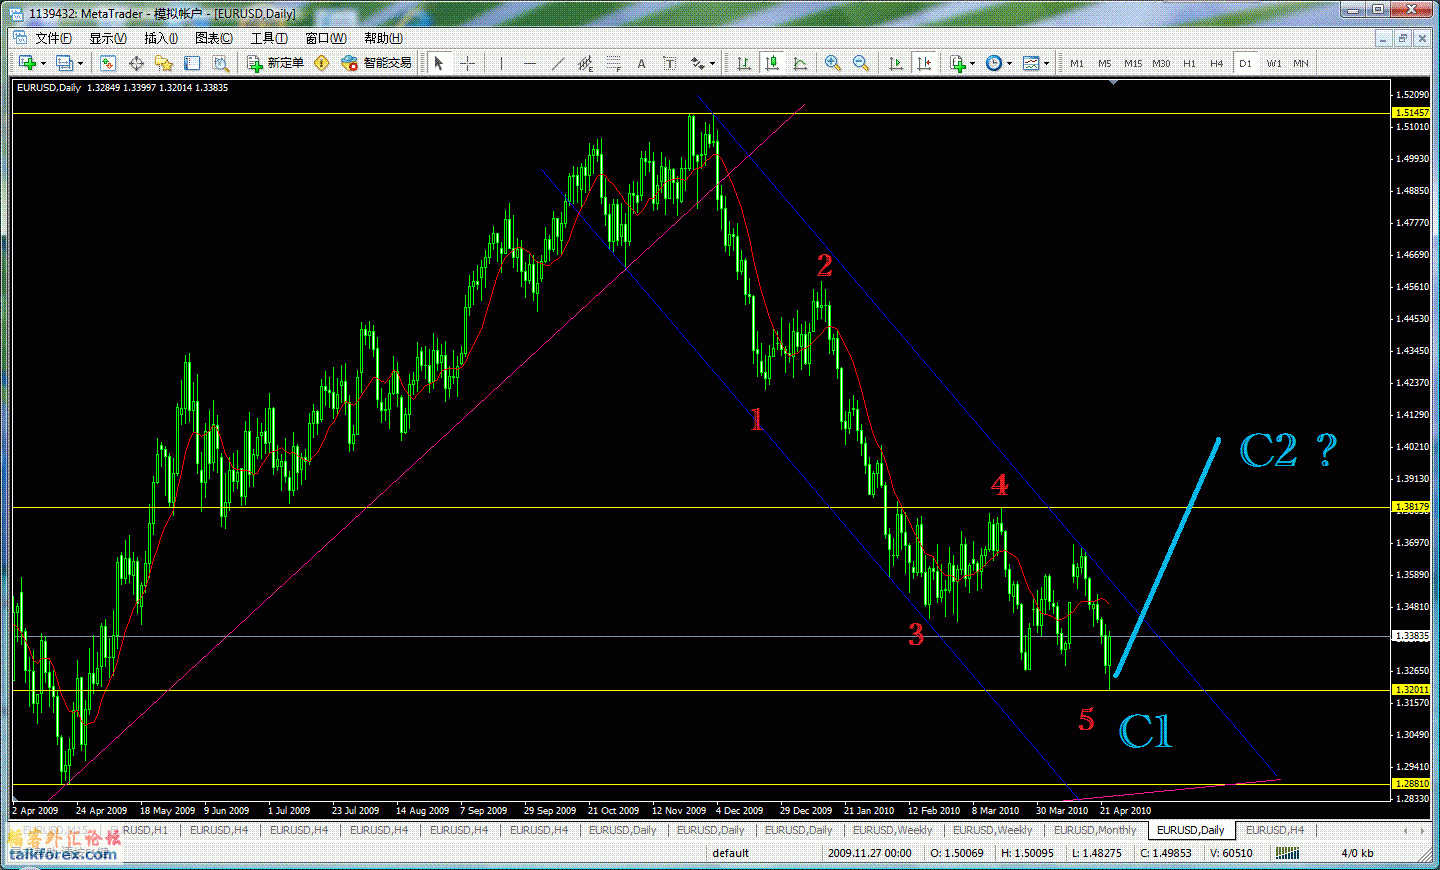Select the M15 timeframe button
Screen dimensions: 1440x870
coord(1133,63)
